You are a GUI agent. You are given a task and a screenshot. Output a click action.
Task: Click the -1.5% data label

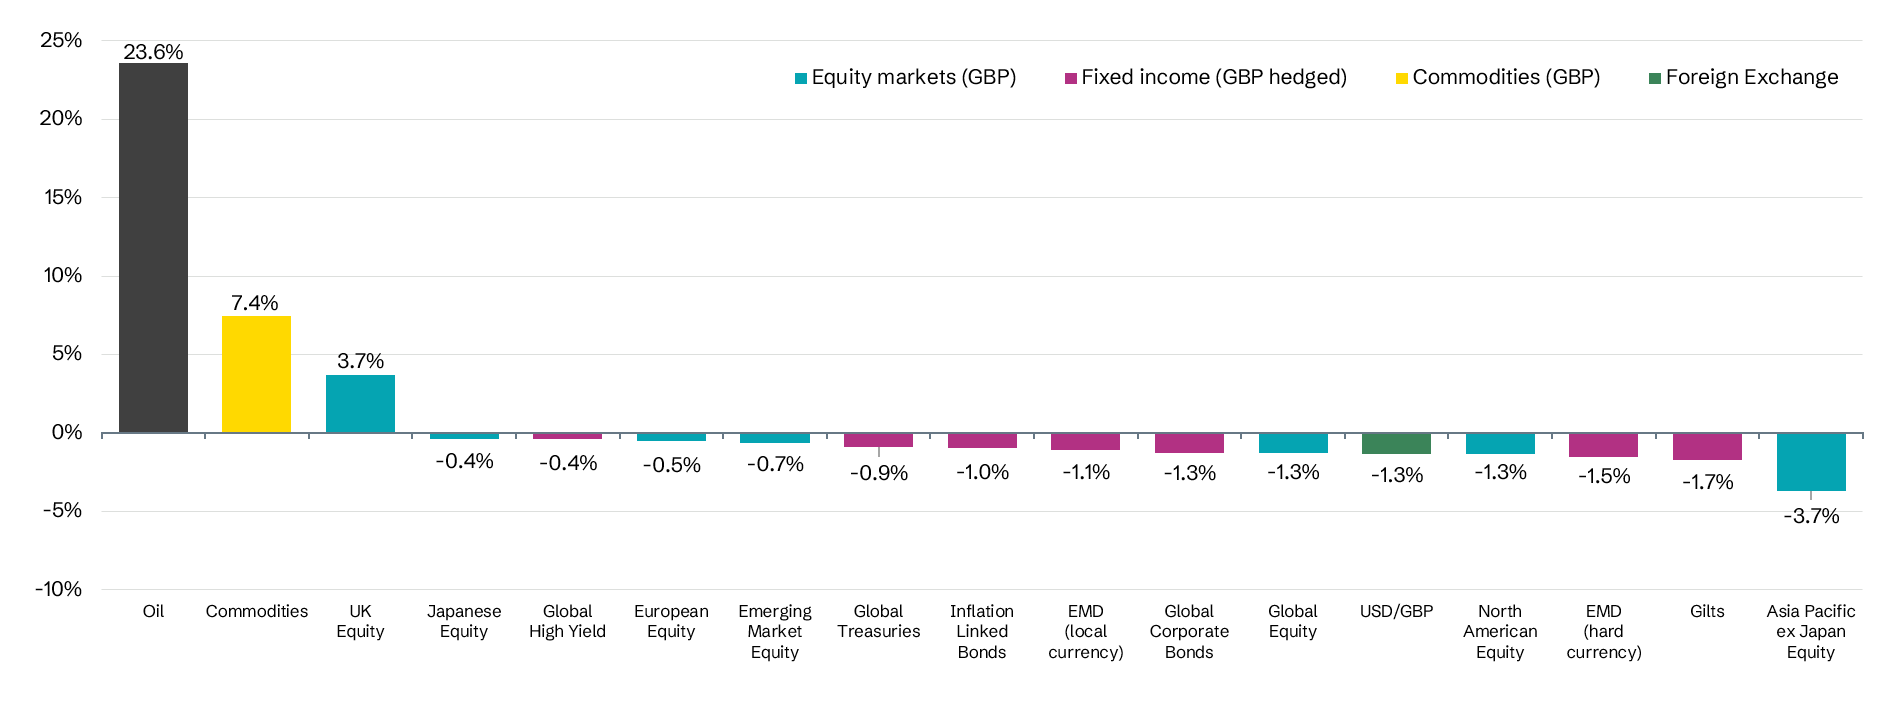[x=1603, y=476]
